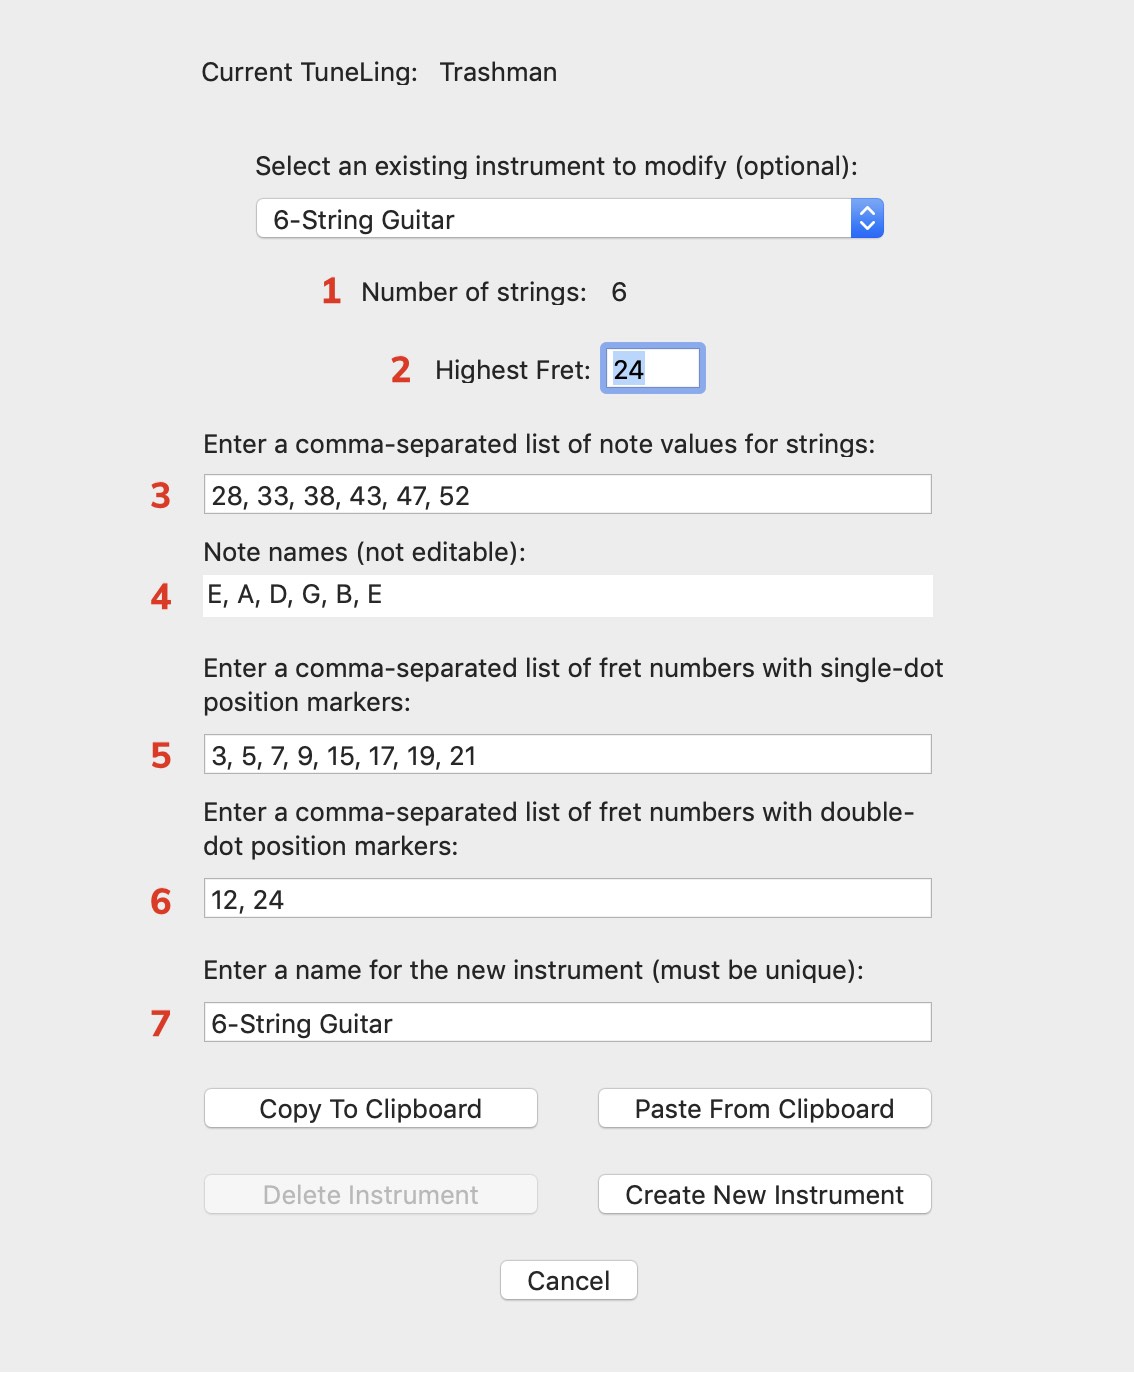1134x1373 pixels.
Task: Select the double-dot markers field showing 12, 24
Action: pyautogui.click(x=567, y=898)
